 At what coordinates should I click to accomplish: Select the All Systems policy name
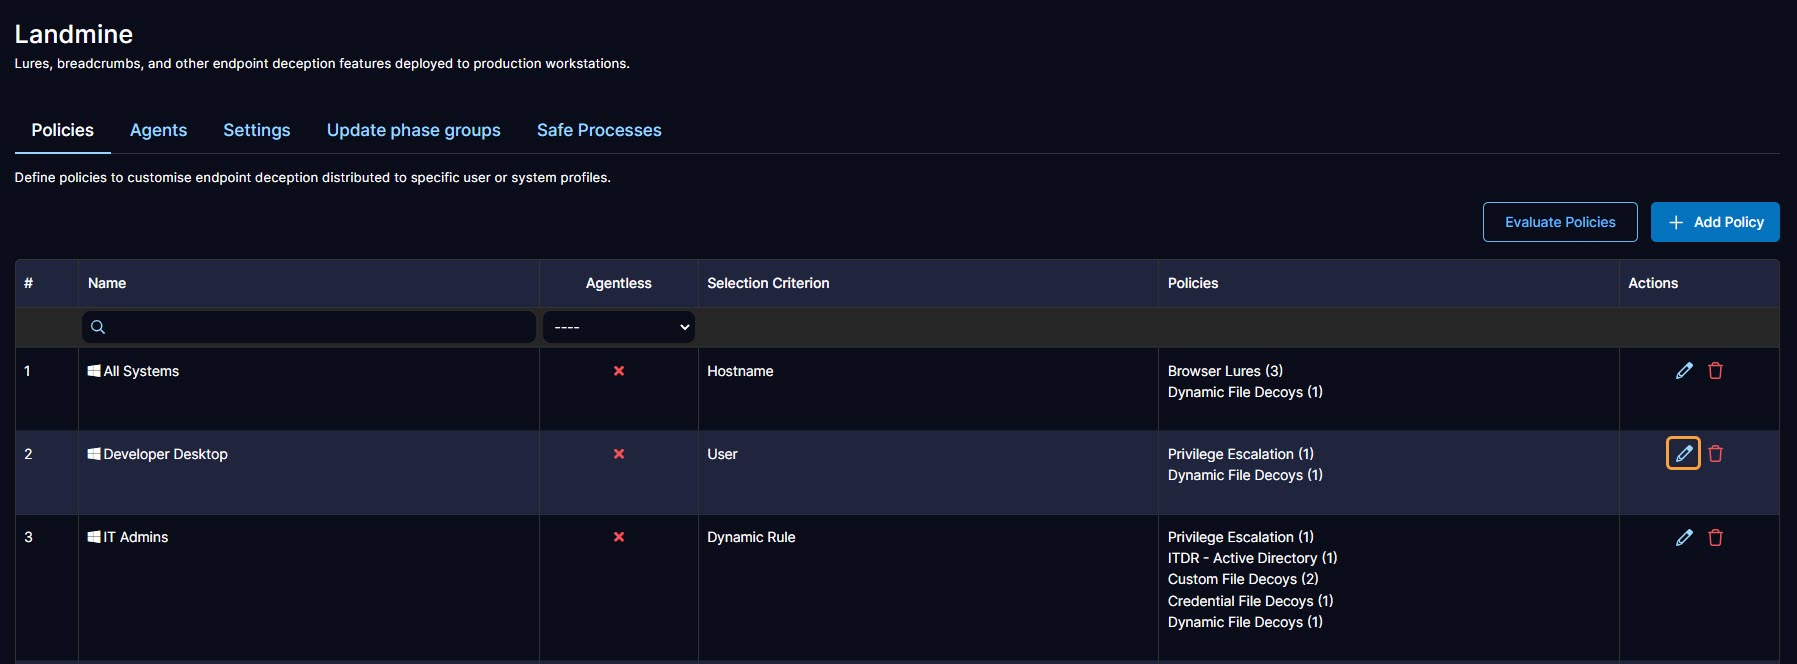point(141,371)
